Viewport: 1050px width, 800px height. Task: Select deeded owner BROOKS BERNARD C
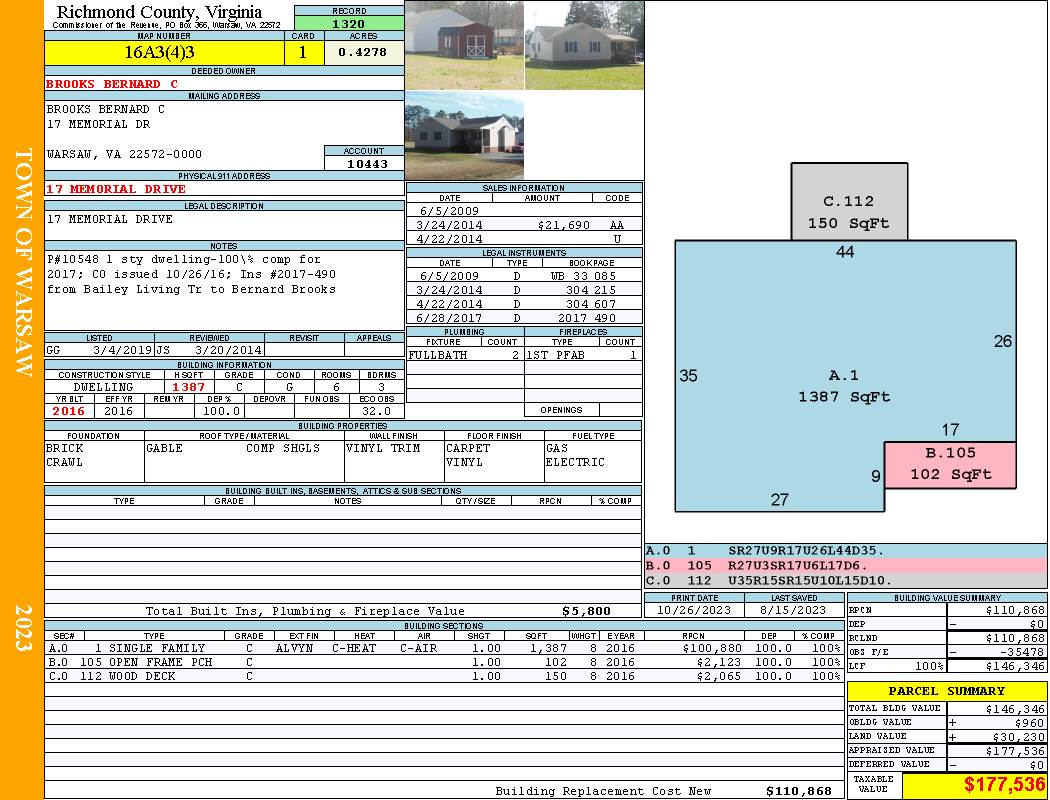pyautogui.click(x=112, y=84)
